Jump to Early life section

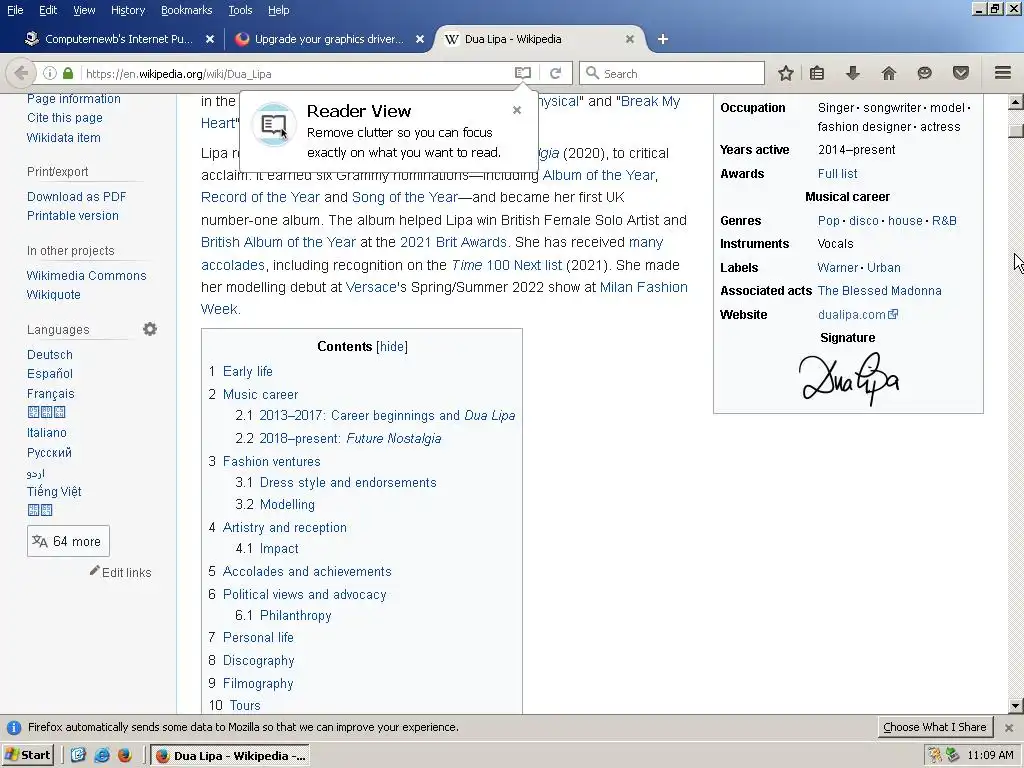[x=248, y=372]
